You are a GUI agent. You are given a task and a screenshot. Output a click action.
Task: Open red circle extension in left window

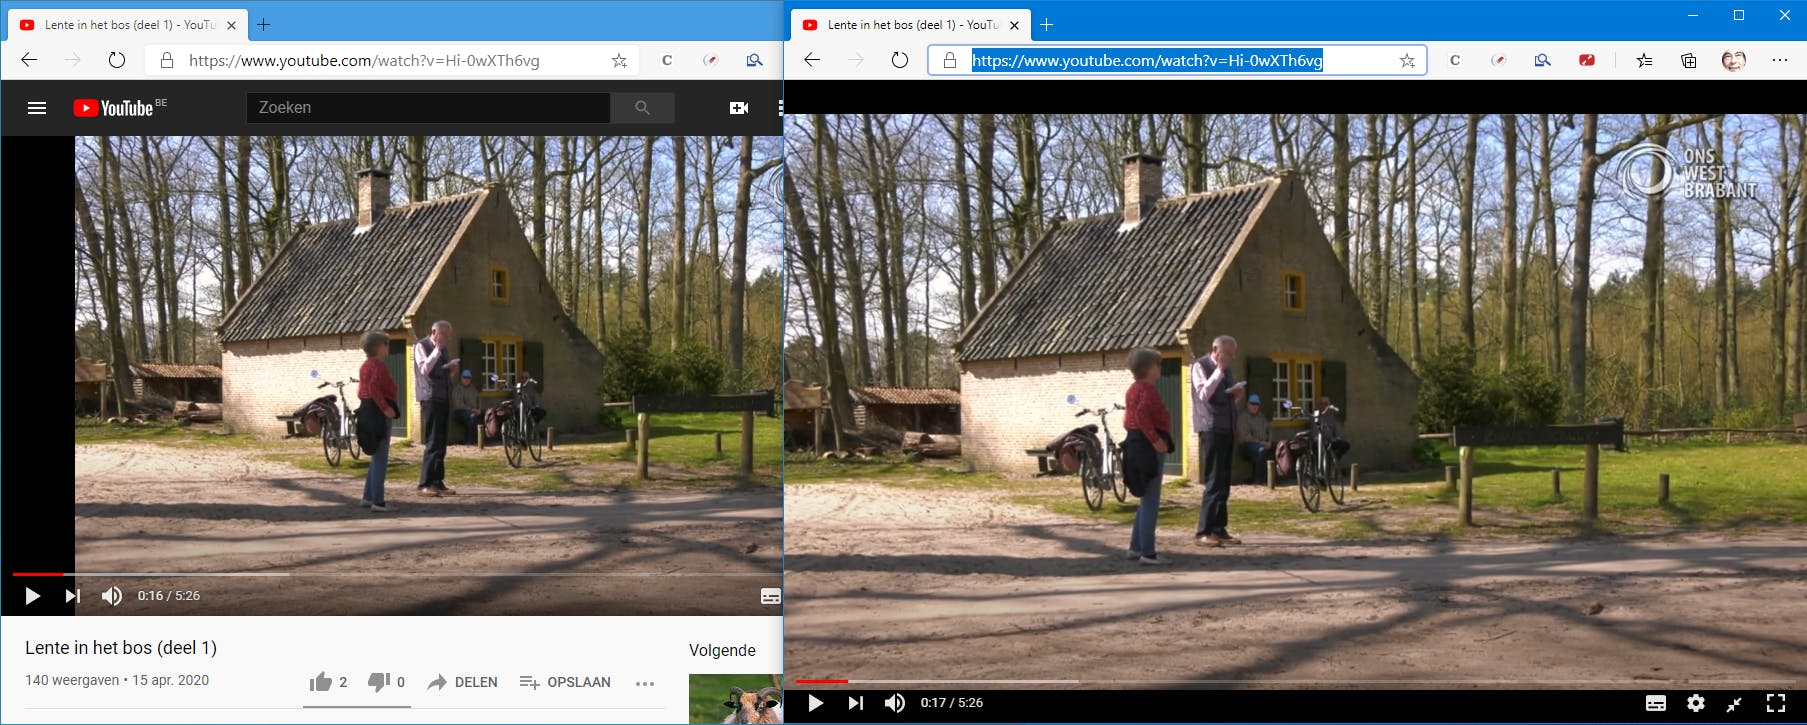(711, 60)
